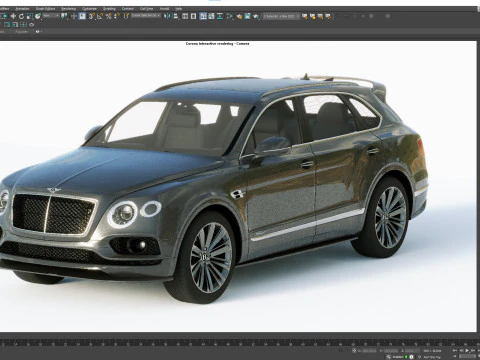Open the render preset dropdown

point(281,16)
